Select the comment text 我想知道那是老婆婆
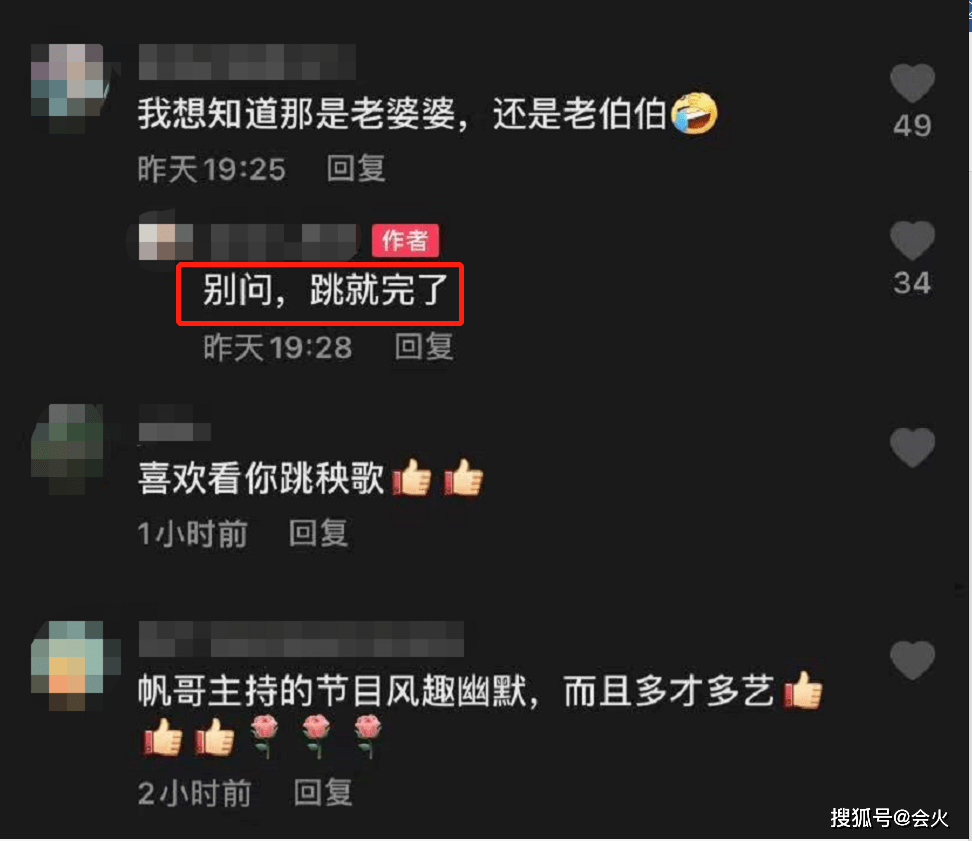 pyautogui.click(x=296, y=114)
